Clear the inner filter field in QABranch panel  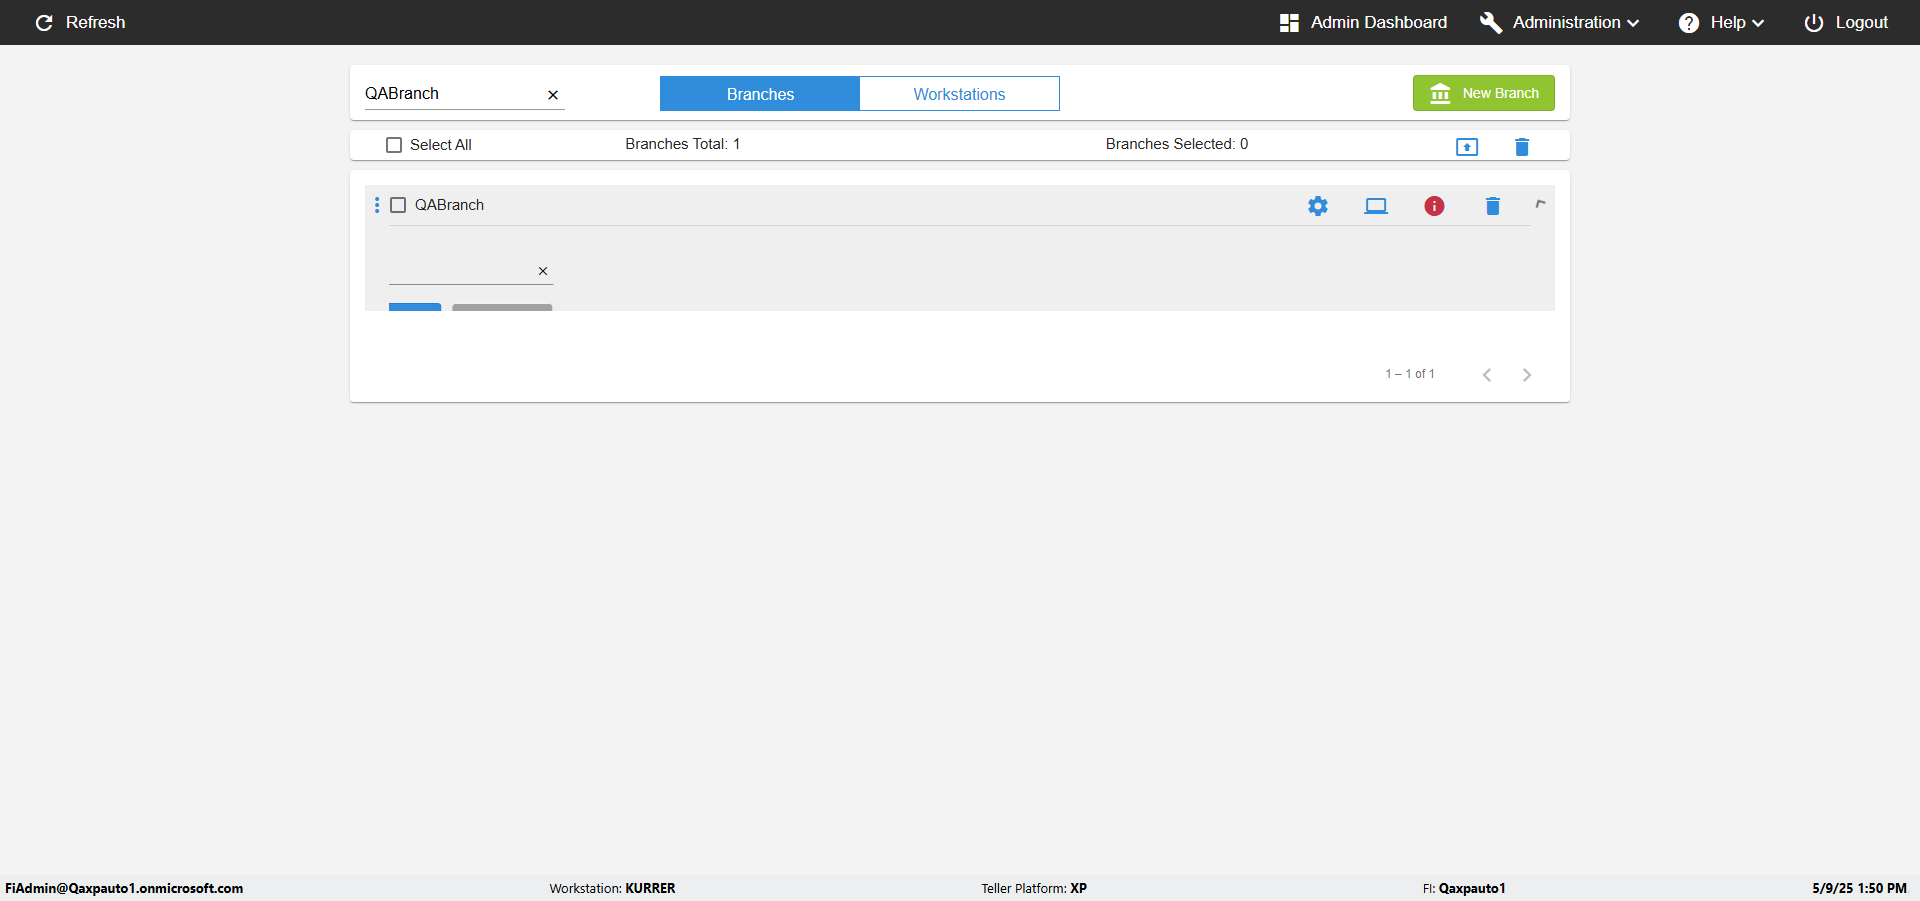[543, 271]
